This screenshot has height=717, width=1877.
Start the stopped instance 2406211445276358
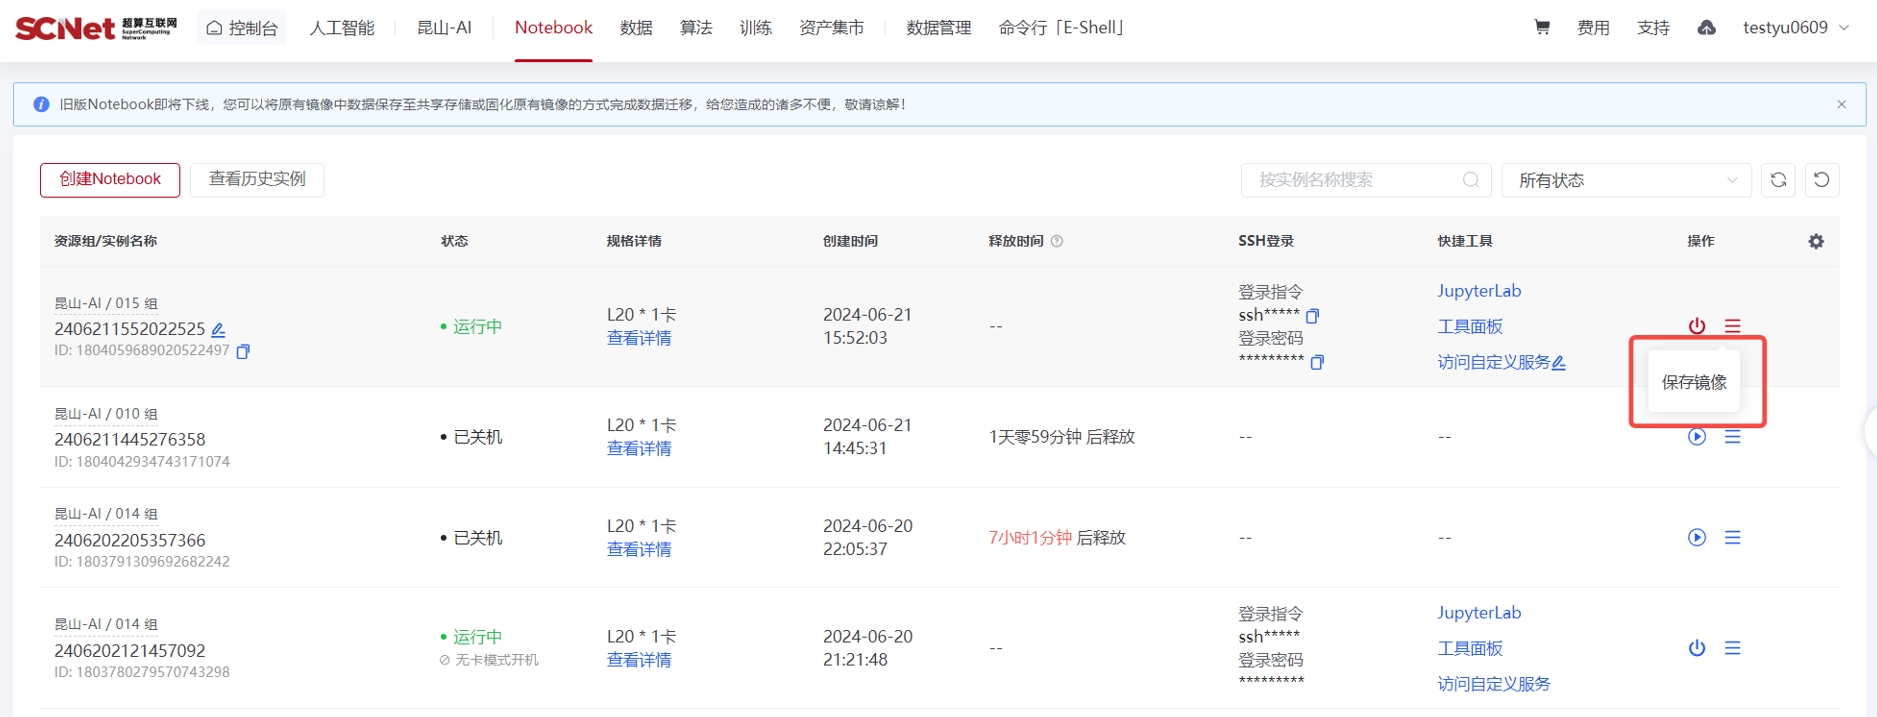1696,437
